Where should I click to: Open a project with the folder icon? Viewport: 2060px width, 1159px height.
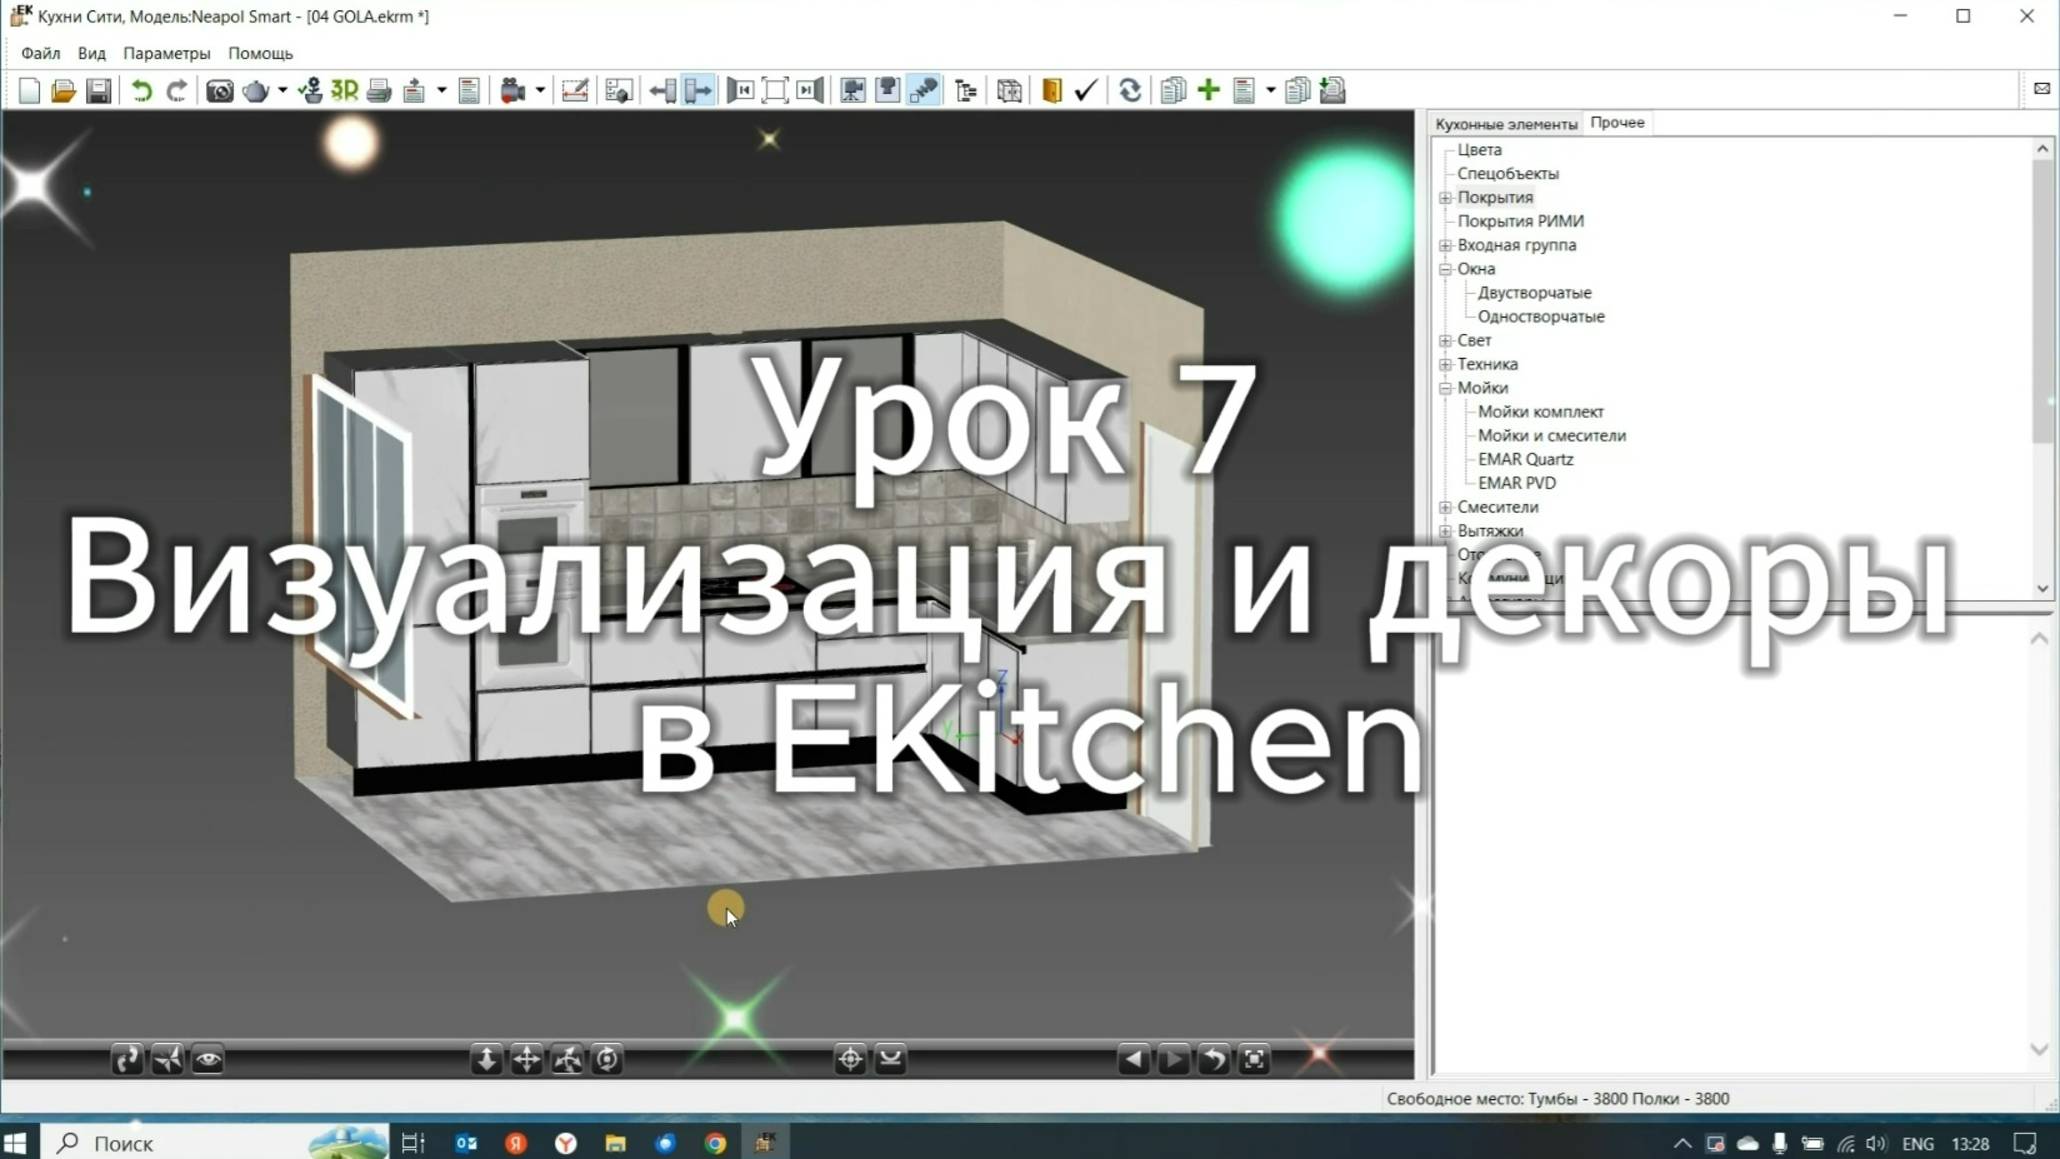point(63,91)
